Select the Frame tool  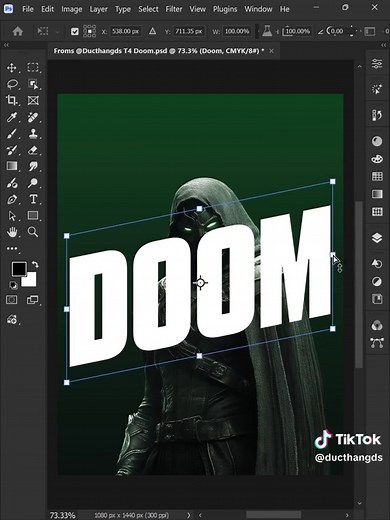pyautogui.click(x=33, y=100)
